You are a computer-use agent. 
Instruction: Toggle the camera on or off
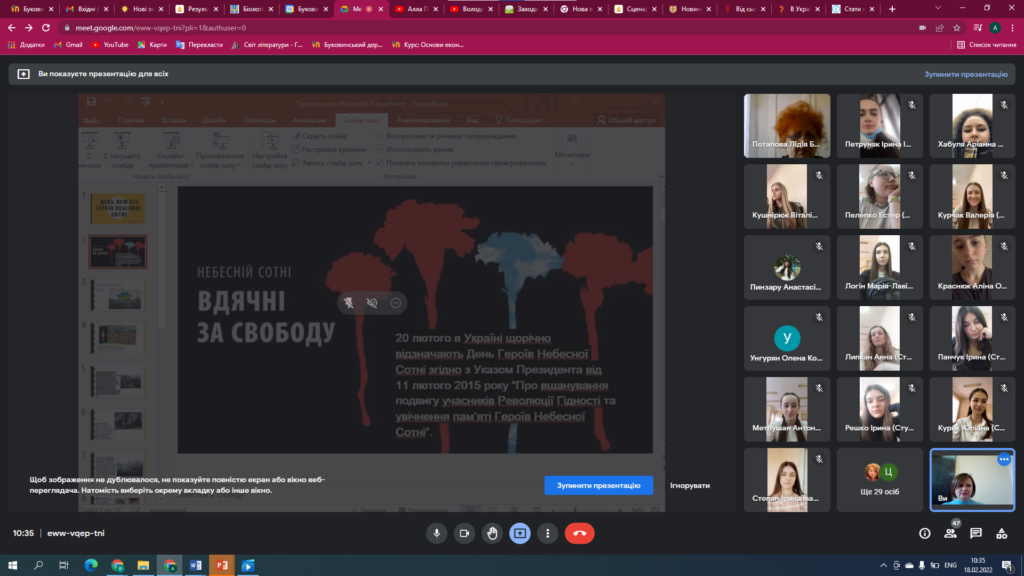click(464, 533)
